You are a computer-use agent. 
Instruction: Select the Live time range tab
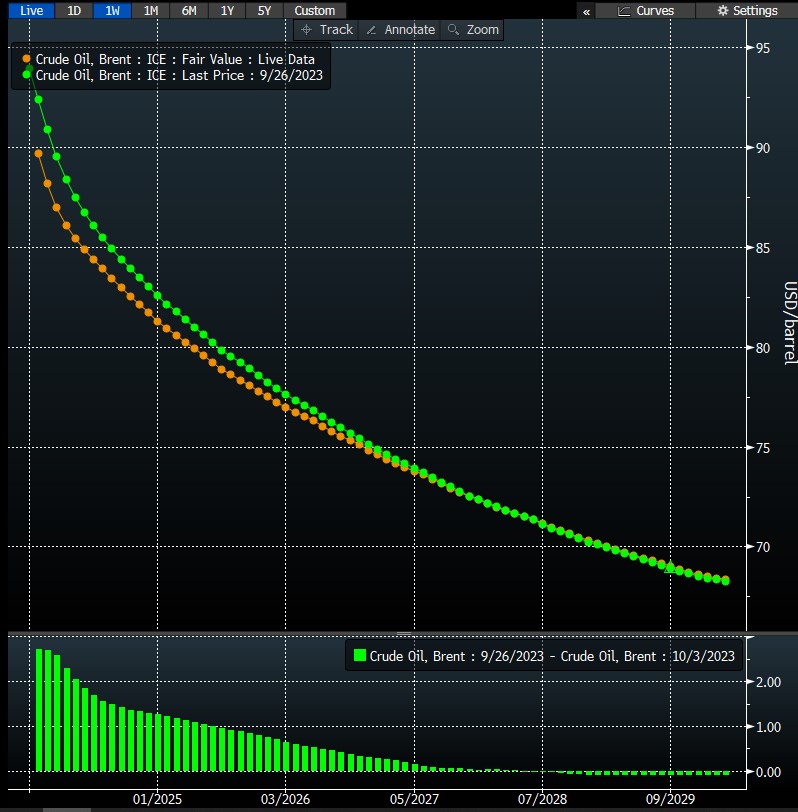pyautogui.click(x=31, y=10)
